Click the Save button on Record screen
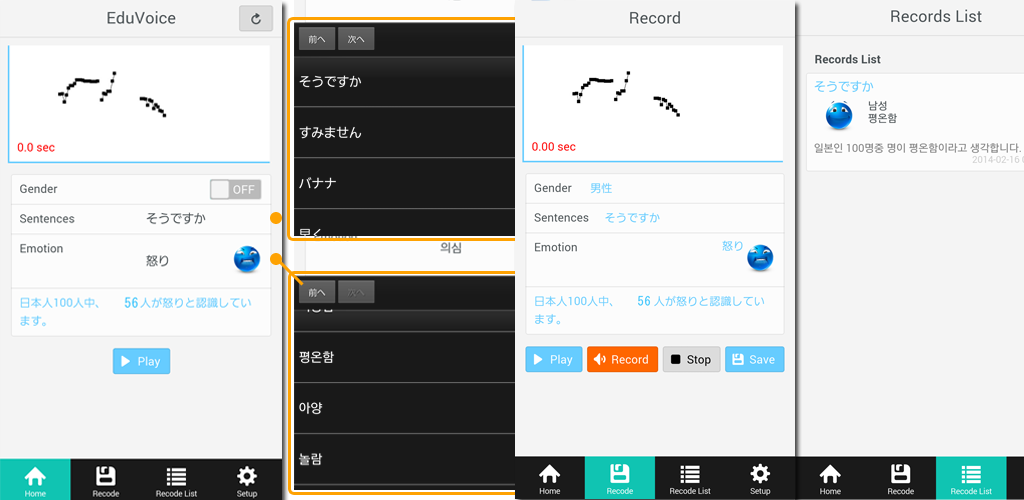 point(754,360)
